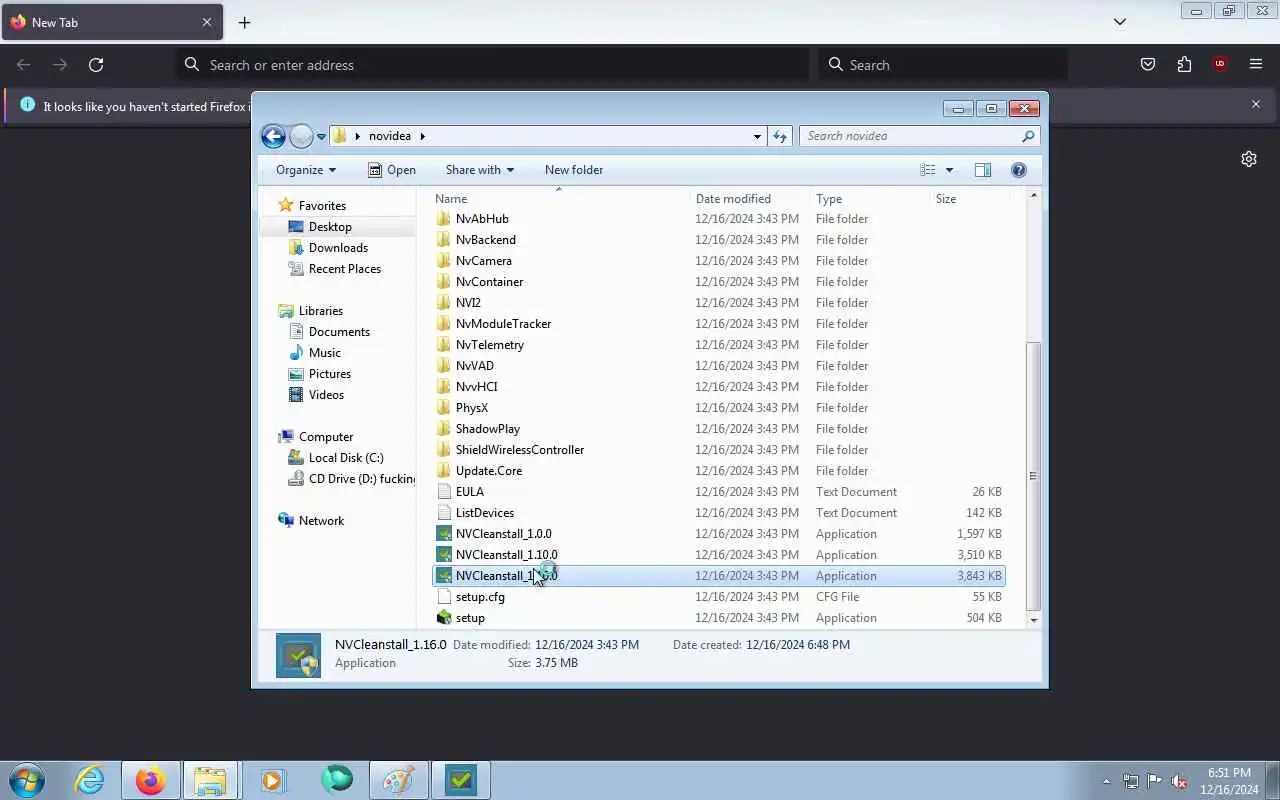Create a New folder

pyautogui.click(x=574, y=170)
